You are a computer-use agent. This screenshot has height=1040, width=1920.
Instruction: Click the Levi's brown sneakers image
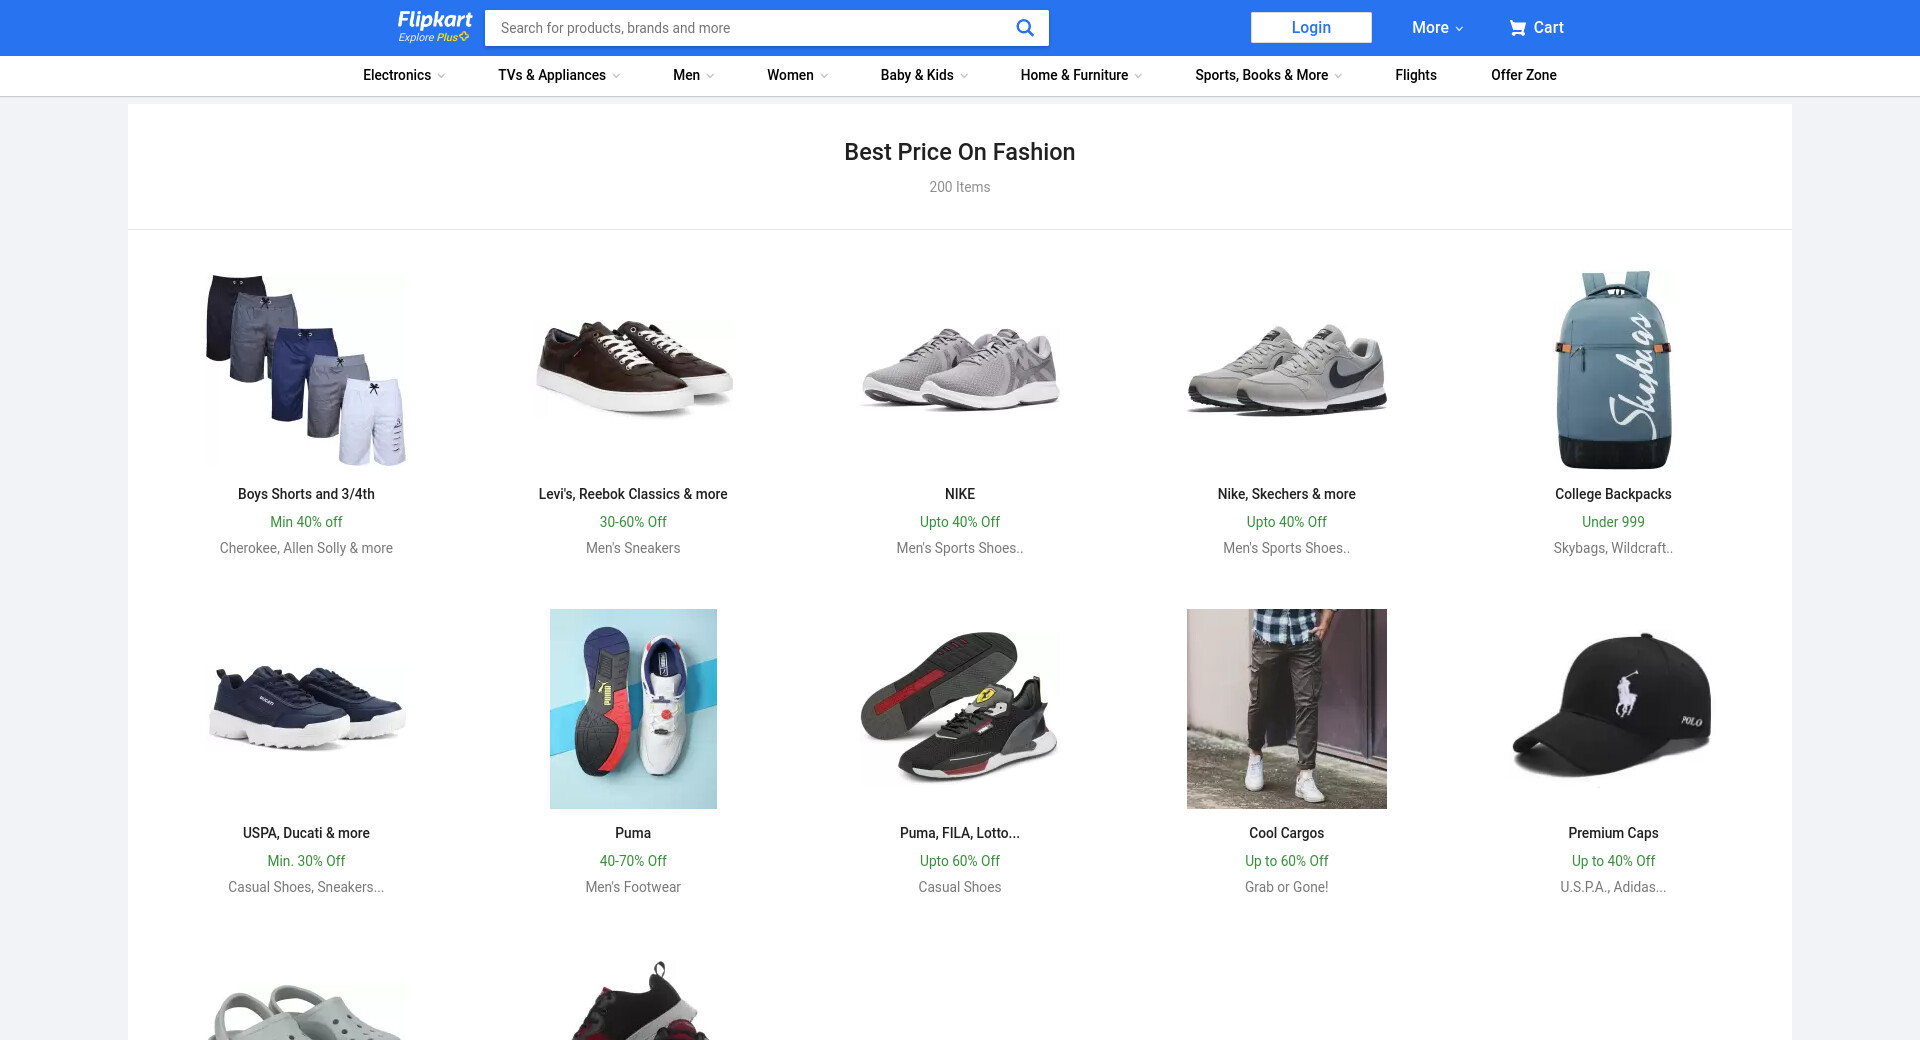coord(633,370)
